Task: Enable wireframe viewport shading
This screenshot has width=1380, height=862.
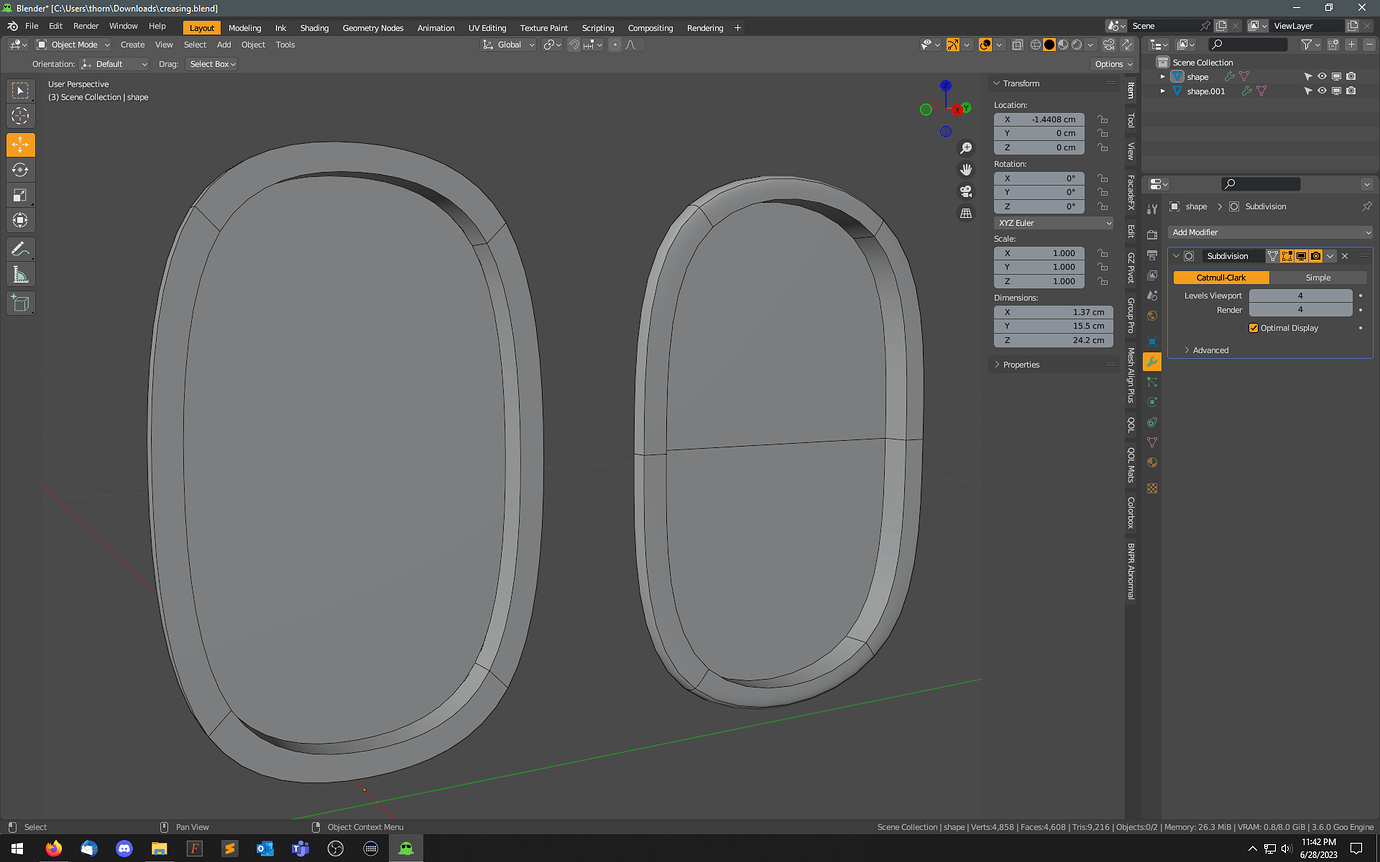Action: tap(1035, 44)
